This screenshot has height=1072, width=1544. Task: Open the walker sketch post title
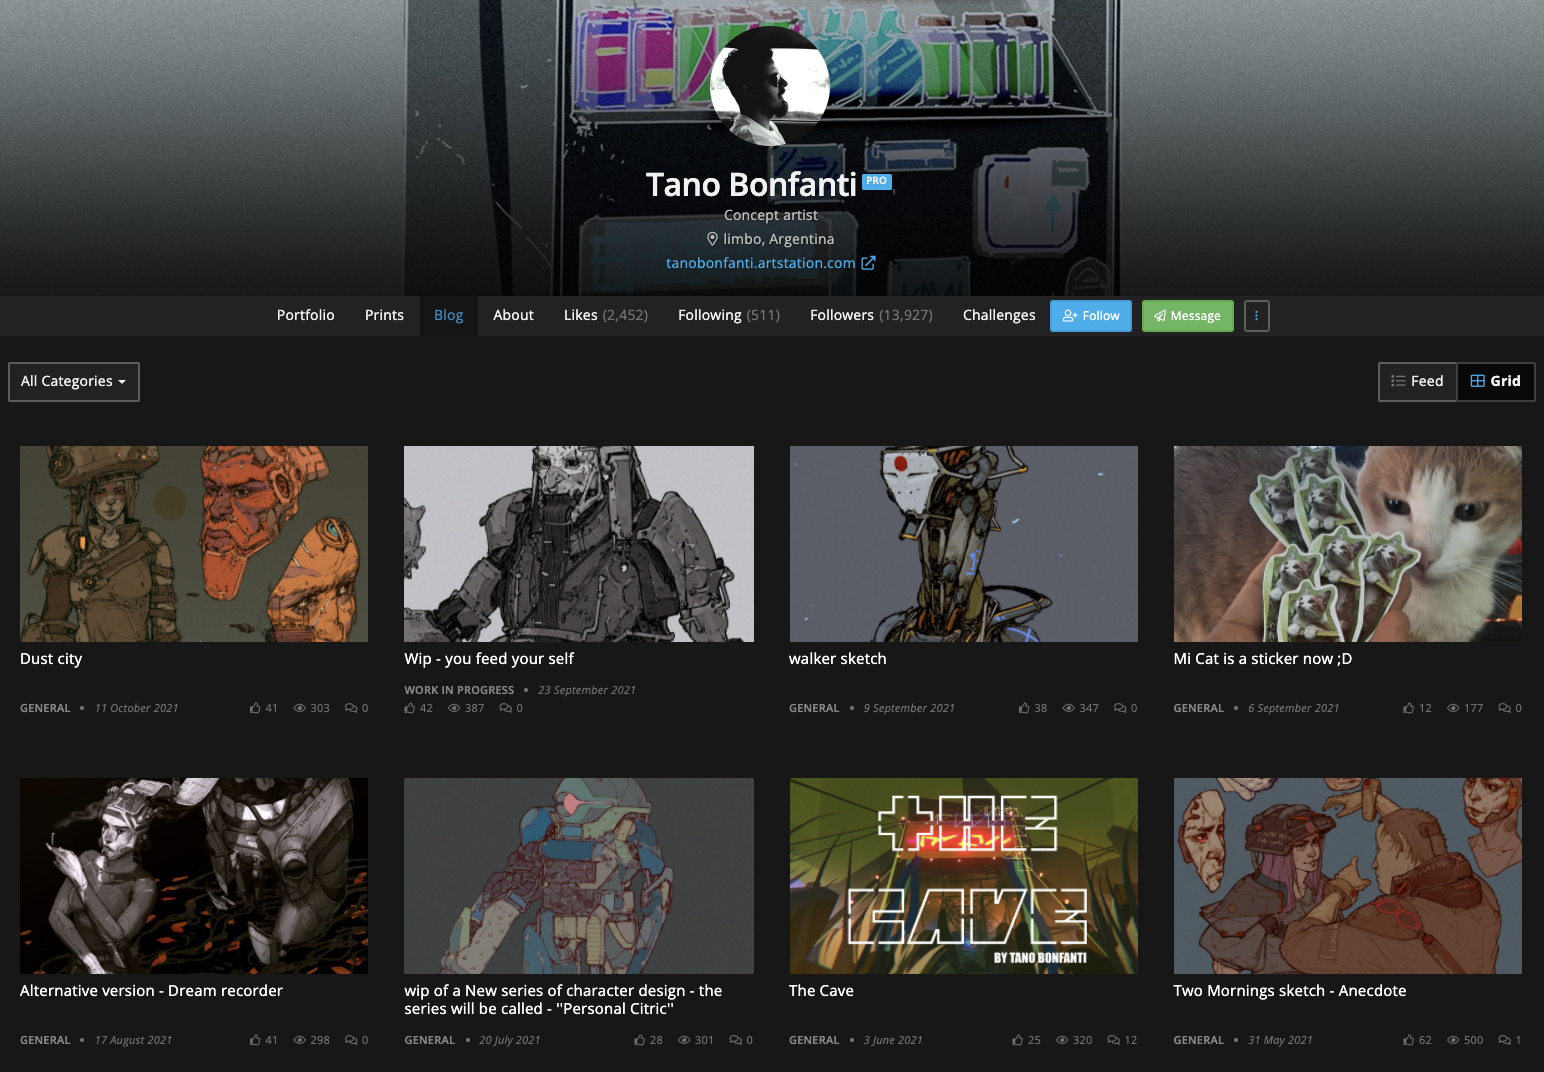[x=837, y=659]
